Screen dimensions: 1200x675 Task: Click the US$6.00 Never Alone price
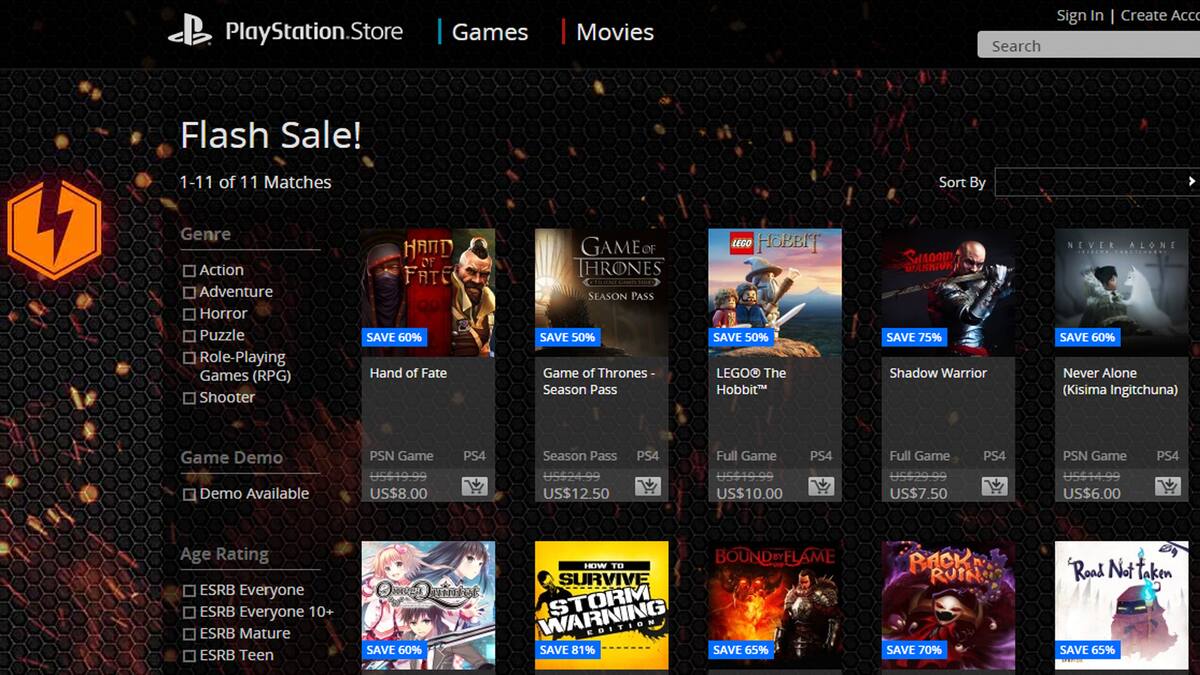click(1092, 493)
